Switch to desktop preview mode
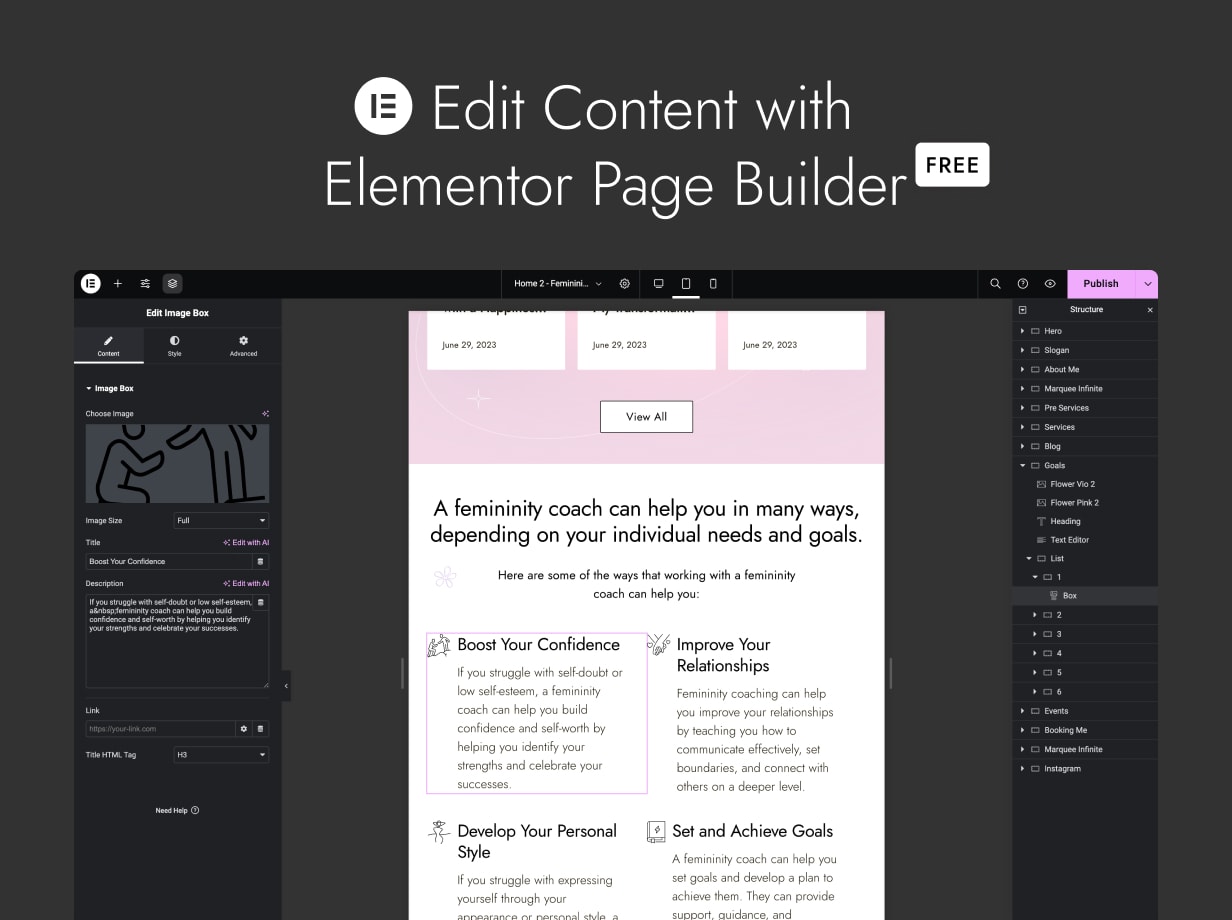Viewport: 1232px width, 920px height. coord(659,283)
